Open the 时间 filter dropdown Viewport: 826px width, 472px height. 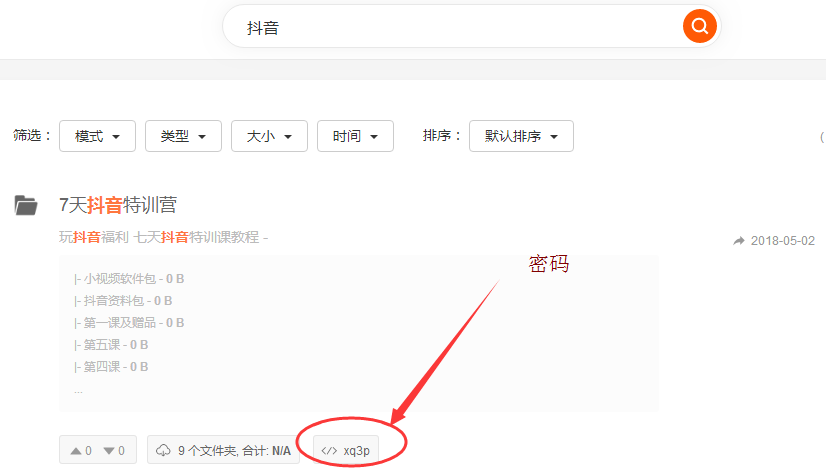click(x=355, y=136)
